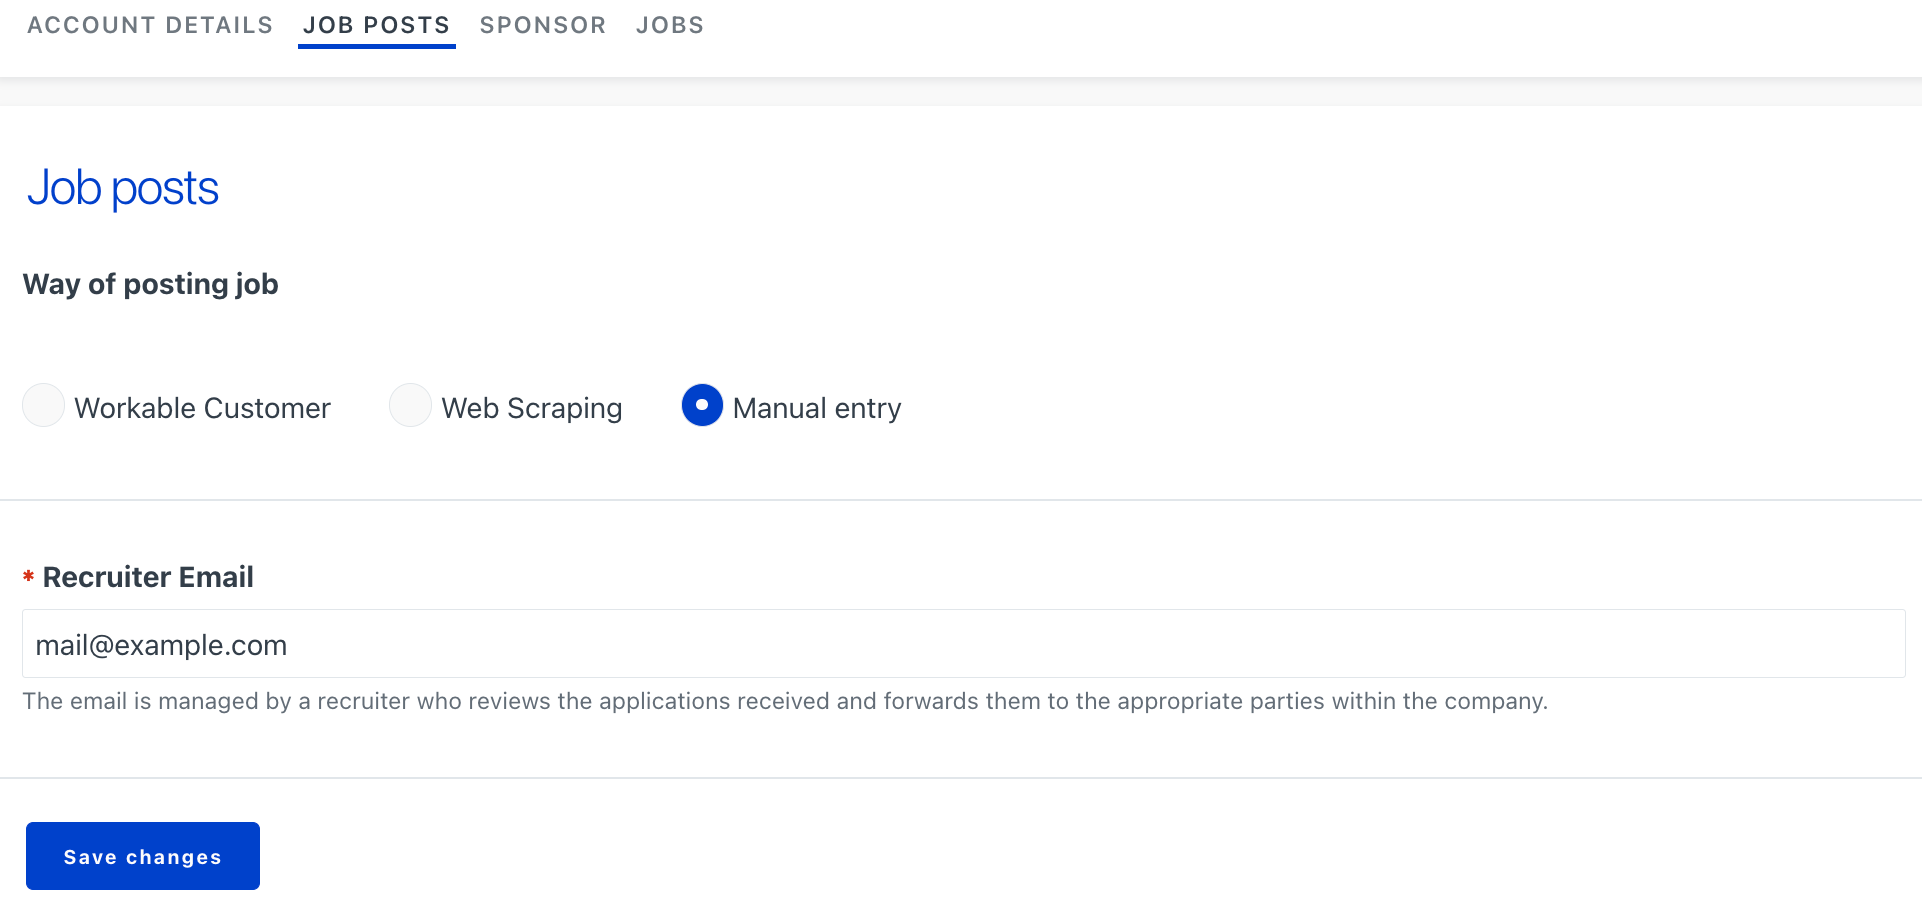Click the recruiter email helper description text

coord(785,701)
